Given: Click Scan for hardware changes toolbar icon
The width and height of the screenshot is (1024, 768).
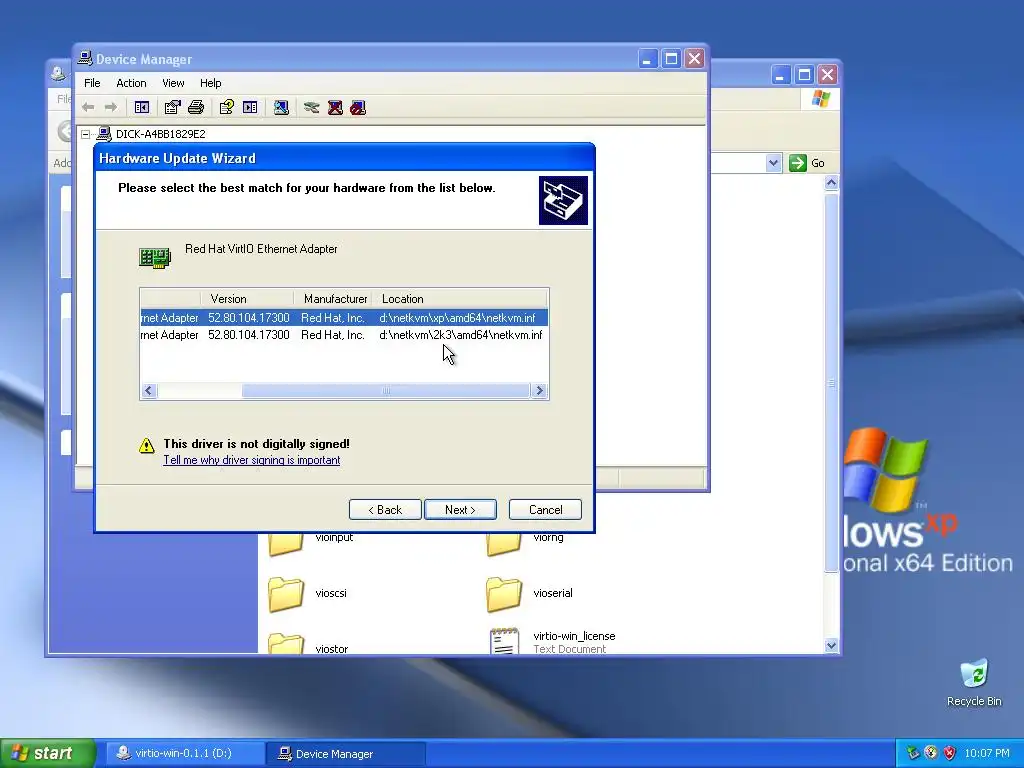Looking at the screenshot, I should coord(281,108).
